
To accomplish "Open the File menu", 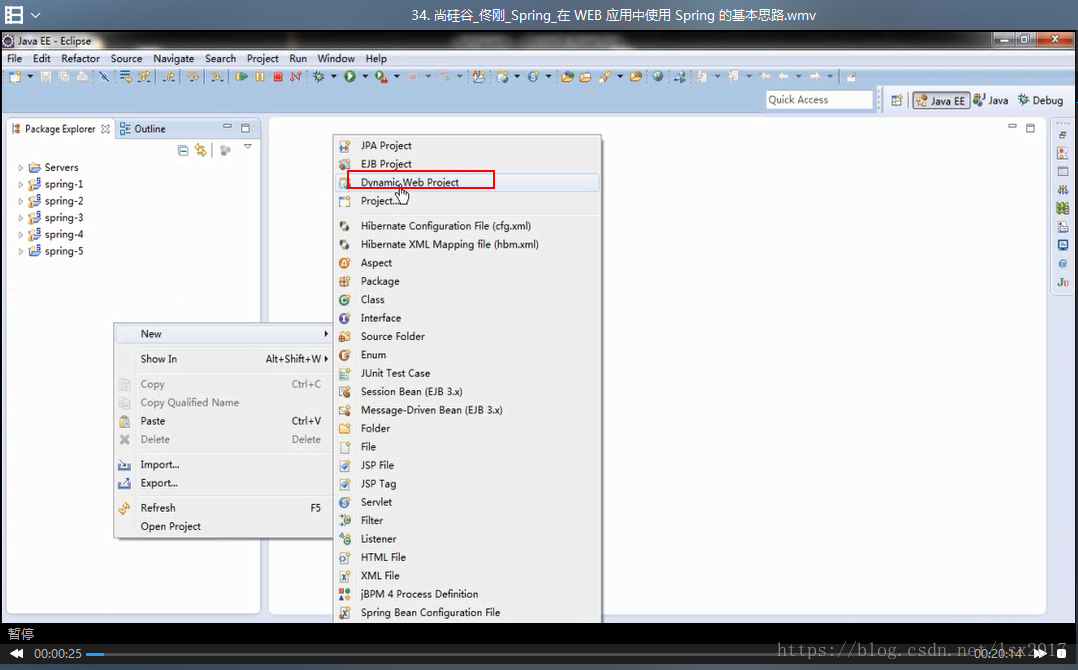I will tap(14, 58).
